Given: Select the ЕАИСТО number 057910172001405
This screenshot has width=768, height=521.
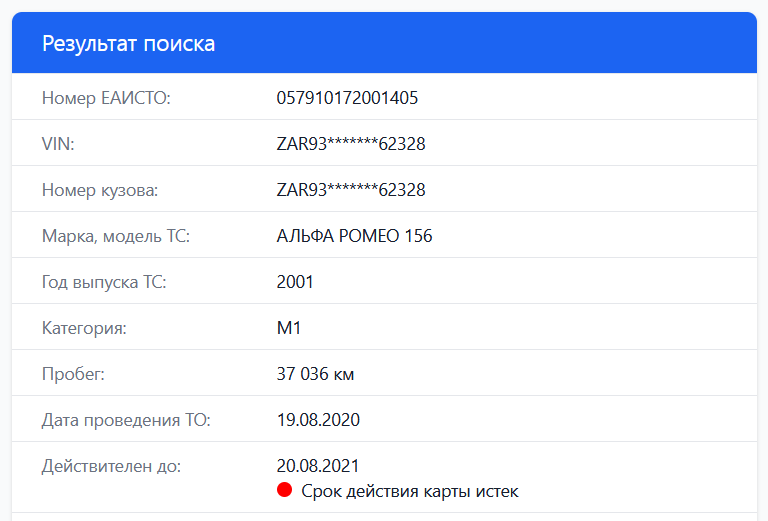Looking at the screenshot, I should coord(347,98).
